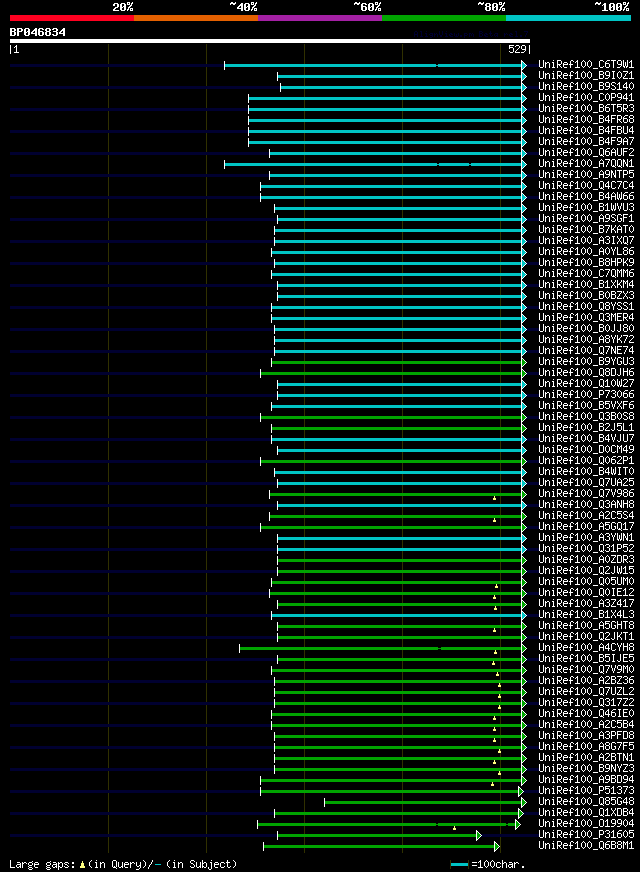The width and height of the screenshot is (640, 872).
Task: Select hit label UniRef100_B4VJU7
Action: [586, 439]
